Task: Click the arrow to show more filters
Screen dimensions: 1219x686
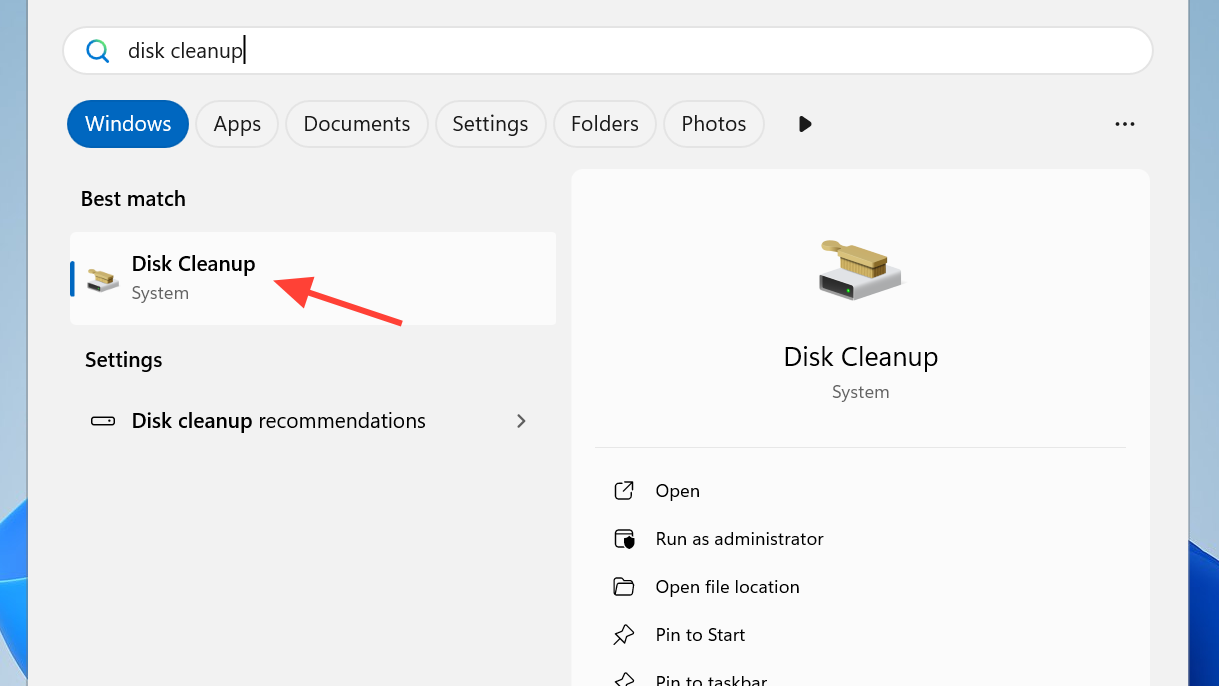Action: pos(805,124)
